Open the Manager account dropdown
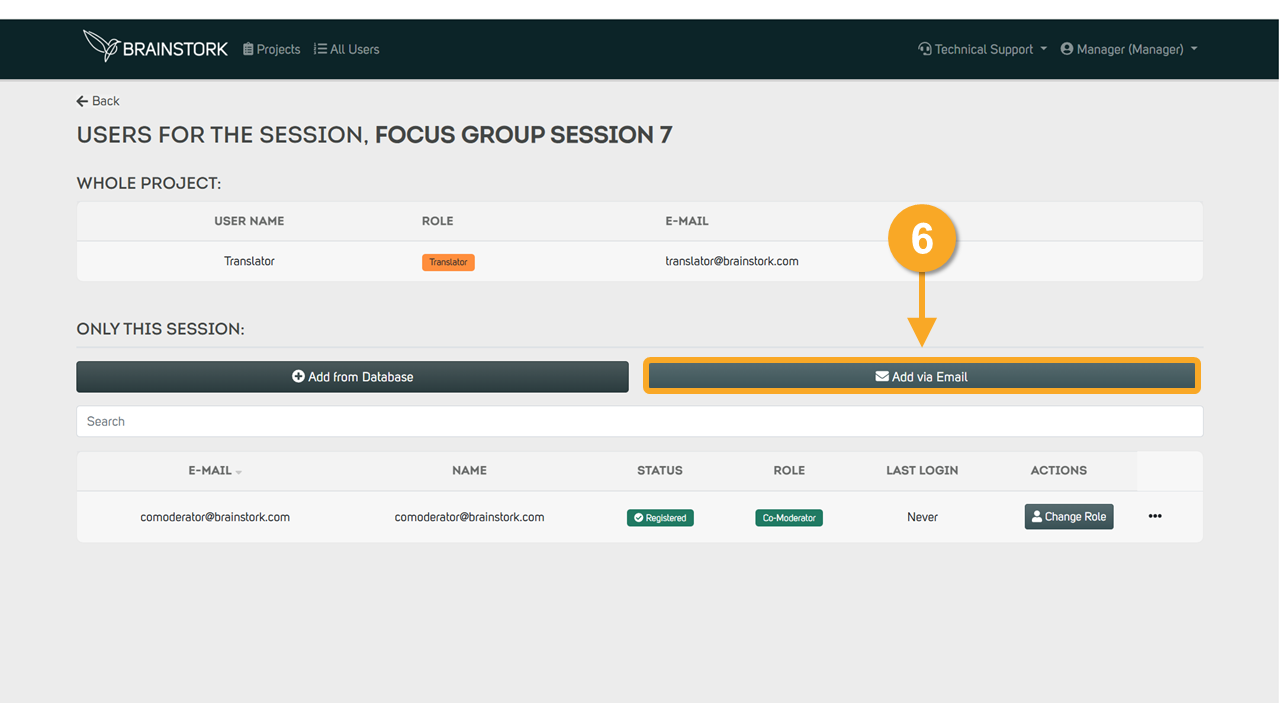Image resolution: width=1280 pixels, height=720 pixels. click(1129, 49)
